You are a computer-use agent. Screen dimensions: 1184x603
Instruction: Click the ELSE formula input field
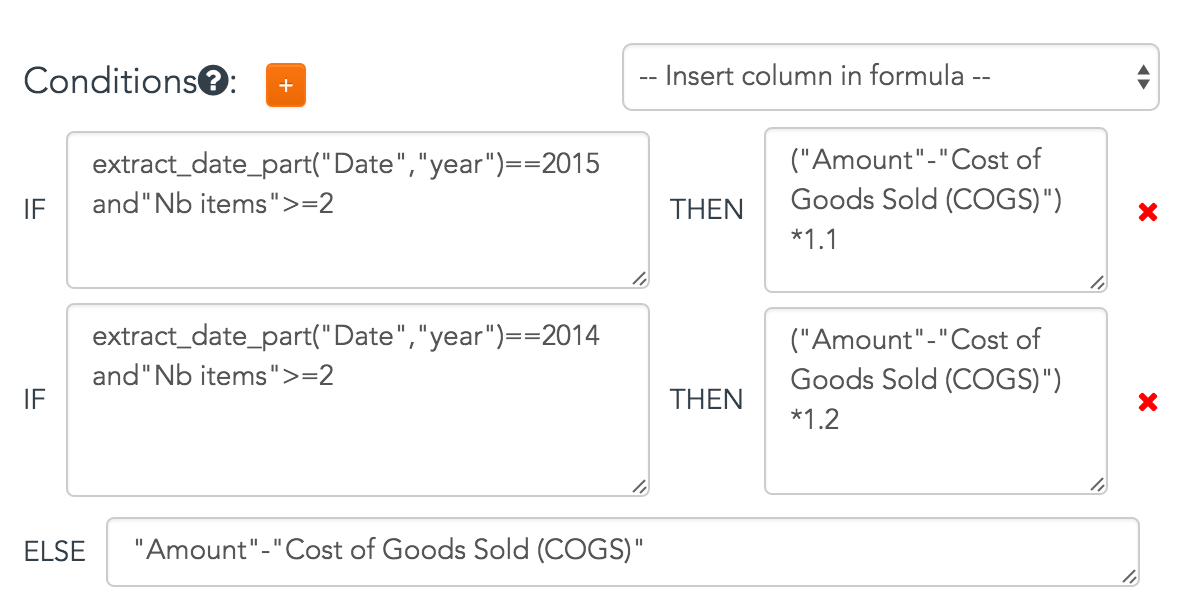pyautogui.click(x=622, y=552)
